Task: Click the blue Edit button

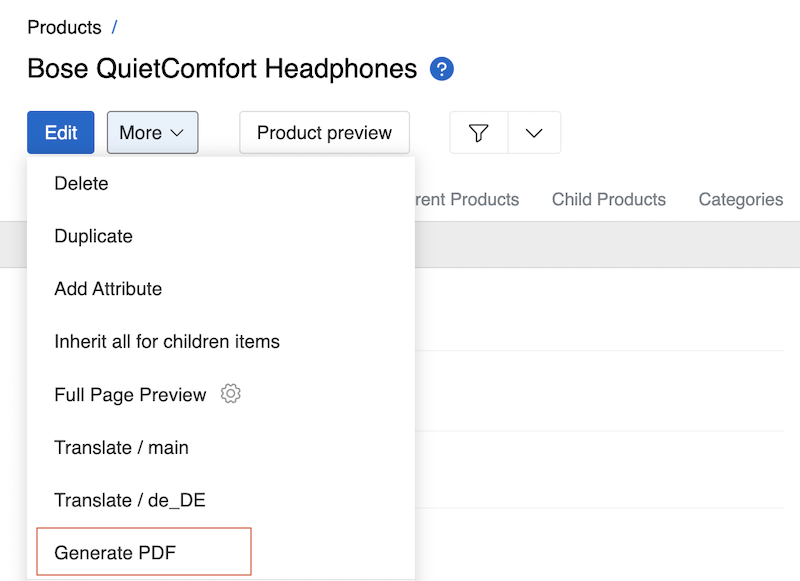Action: [61, 133]
